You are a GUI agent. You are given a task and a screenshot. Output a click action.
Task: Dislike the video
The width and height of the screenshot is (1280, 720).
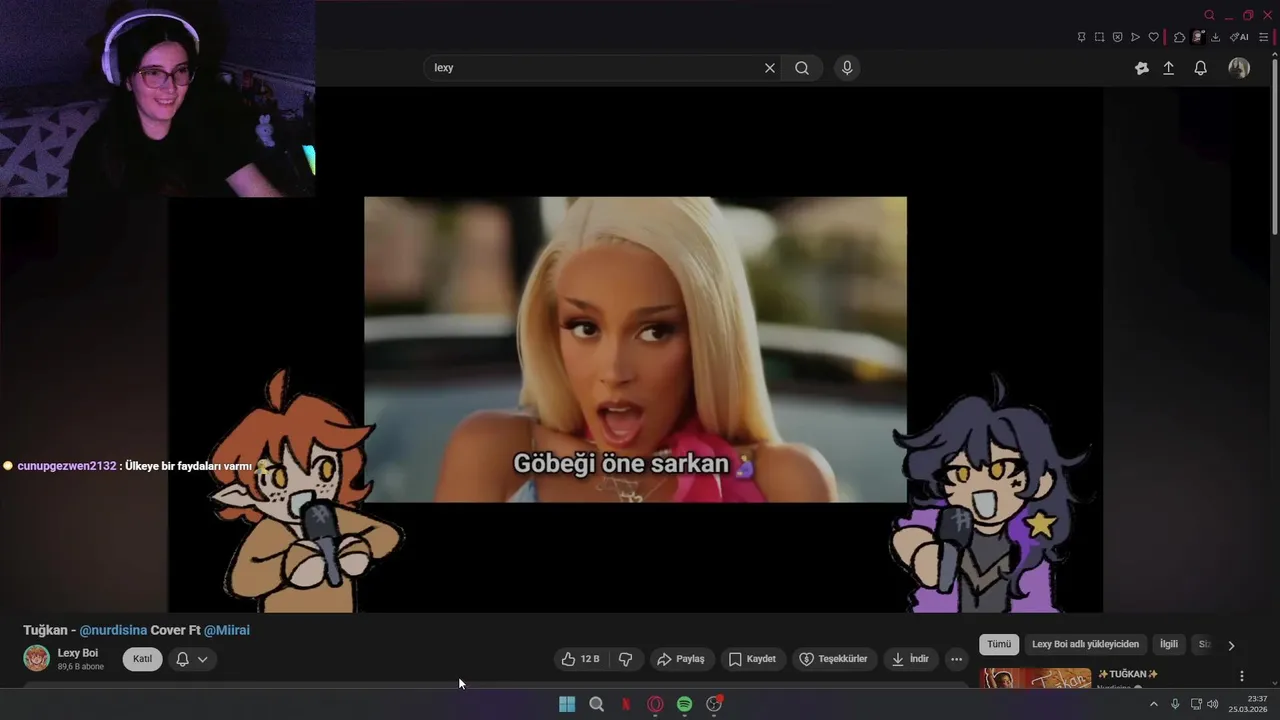coord(626,659)
